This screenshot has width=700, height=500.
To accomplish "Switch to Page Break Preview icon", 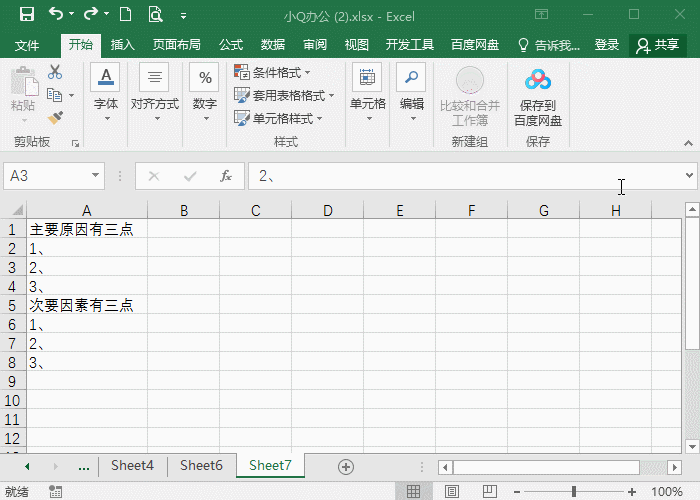I will click(489, 492).
